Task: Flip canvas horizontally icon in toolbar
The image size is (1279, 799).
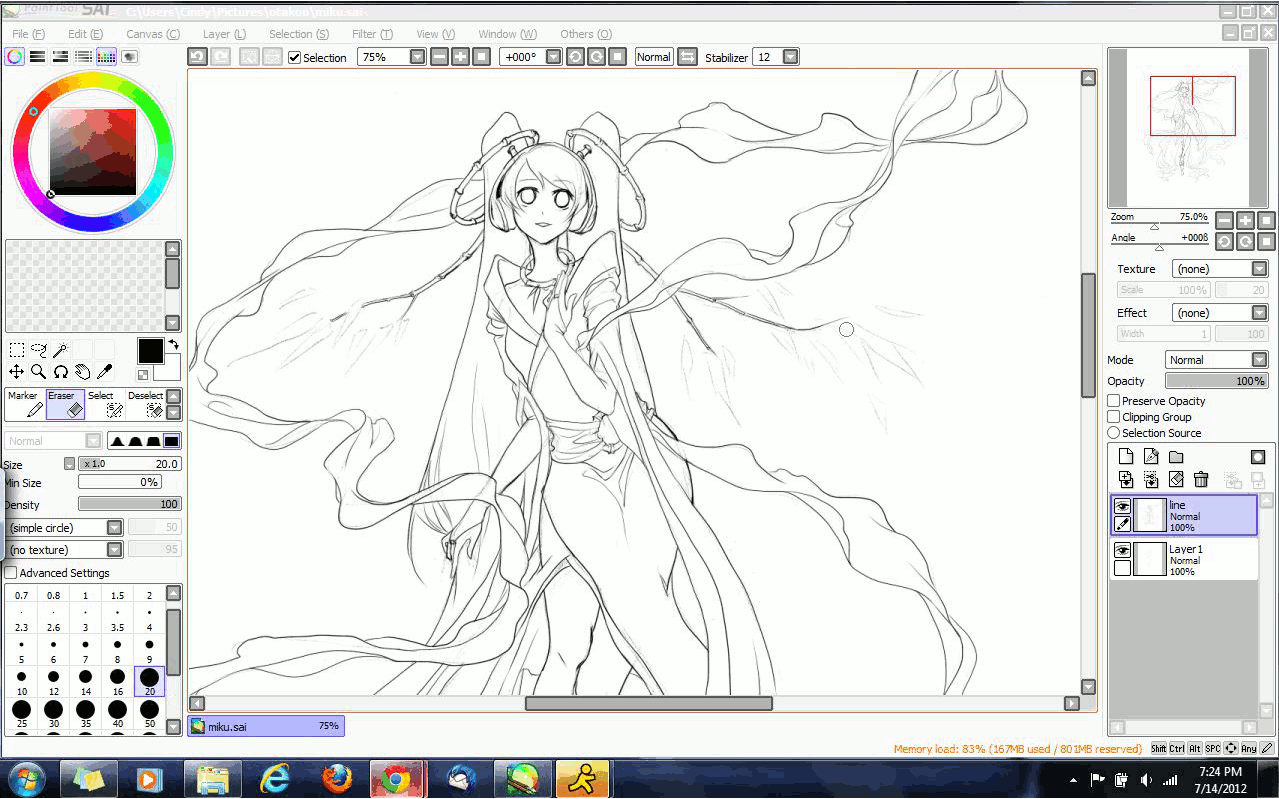Action: (x=687, y=57)
